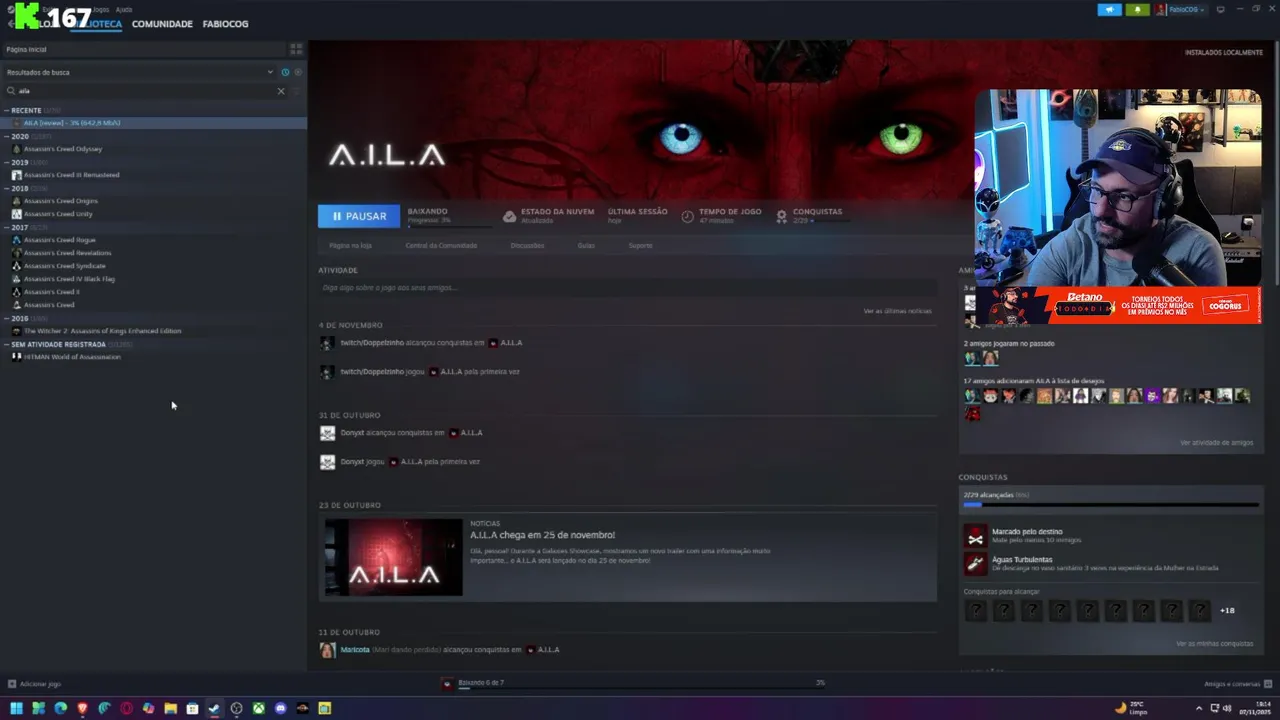Open the Guias tab
The image size is (1280, 720).
(x=586, y=245)
